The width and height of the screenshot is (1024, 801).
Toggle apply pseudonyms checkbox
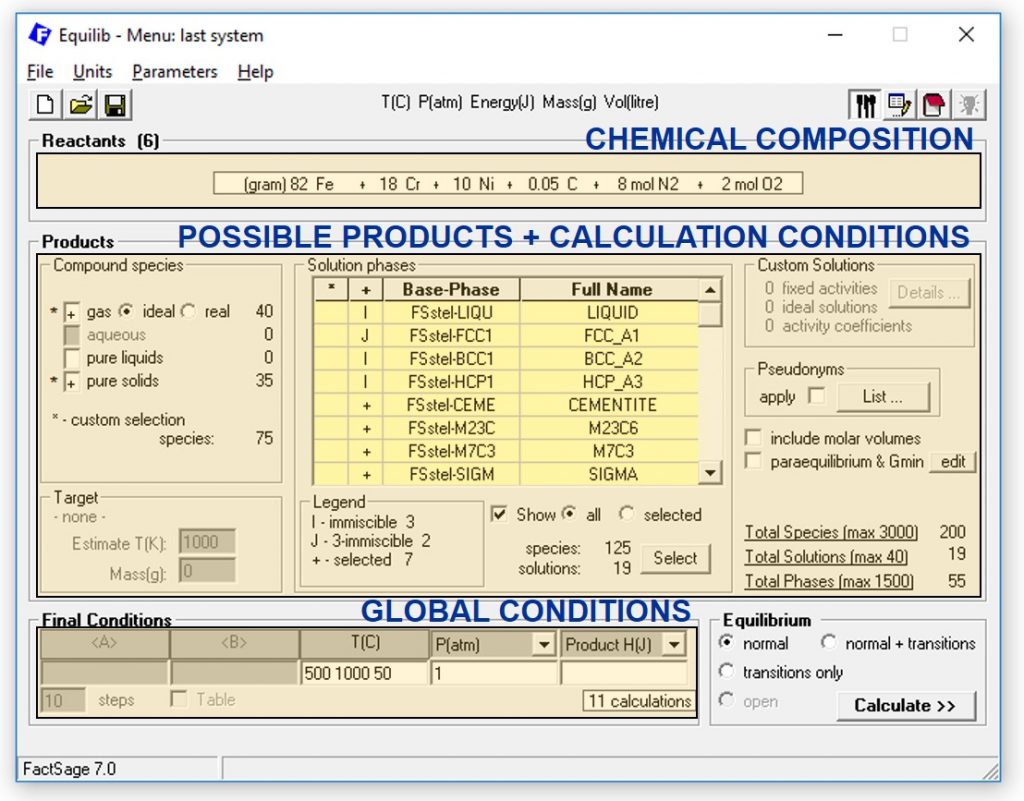816,396
